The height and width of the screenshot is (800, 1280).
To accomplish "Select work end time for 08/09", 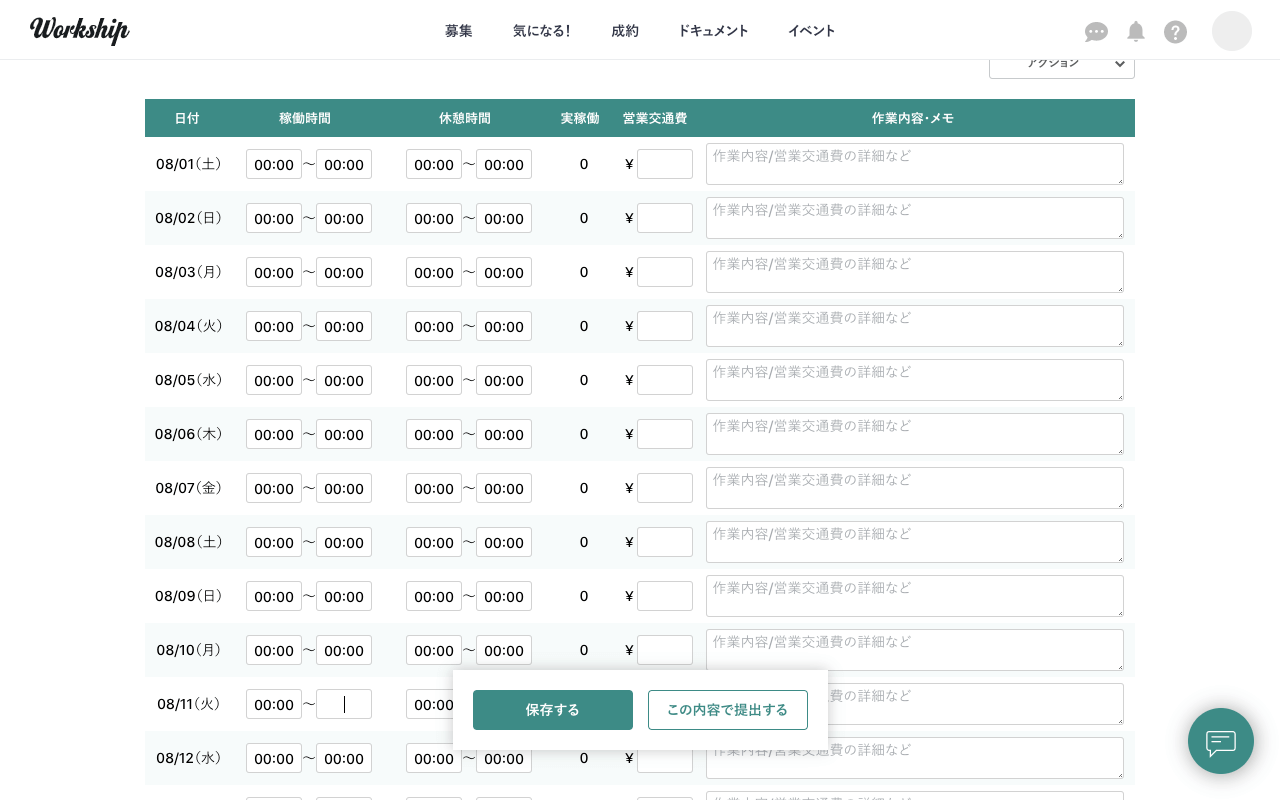I will [344, 596].
